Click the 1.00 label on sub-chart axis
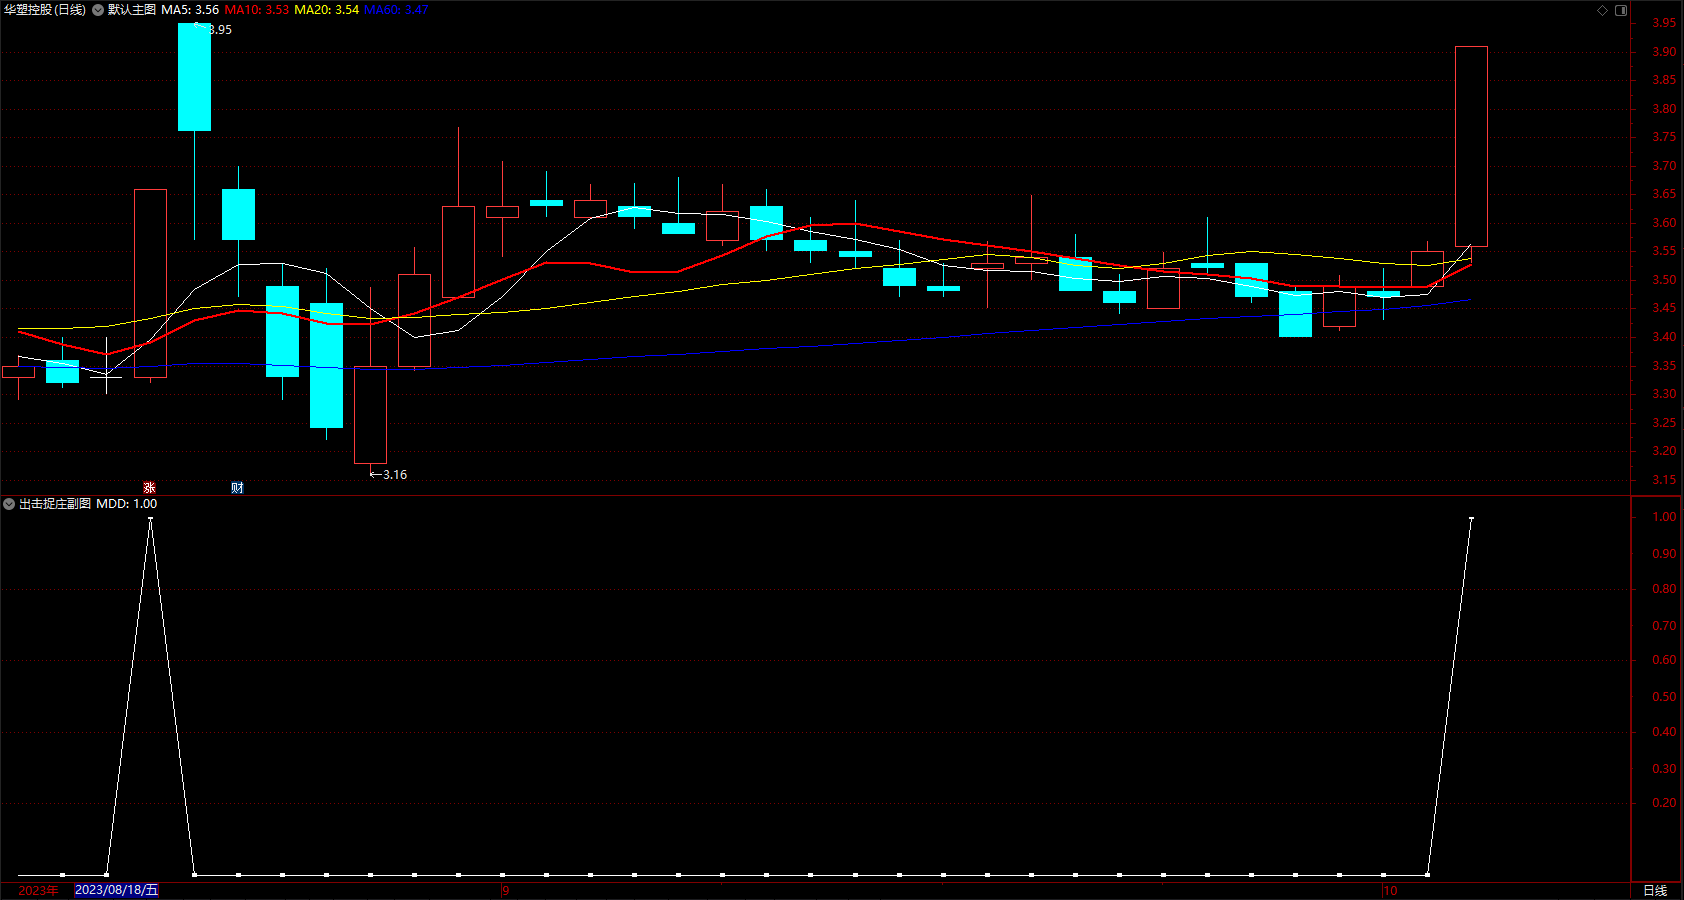This screenshot has height=900, width=1684. tap(1664, 517)
